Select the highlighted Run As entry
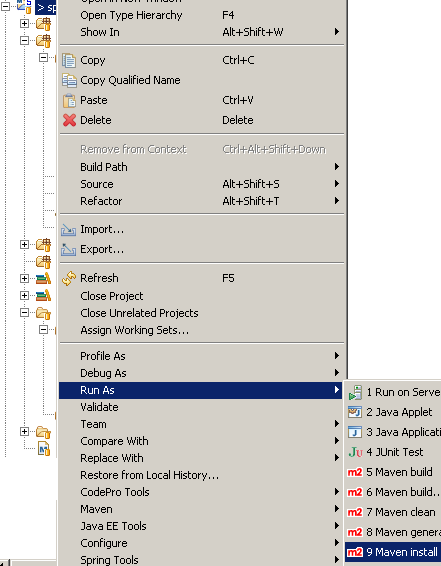The image size is (441, 566). [x=201, y=390]
